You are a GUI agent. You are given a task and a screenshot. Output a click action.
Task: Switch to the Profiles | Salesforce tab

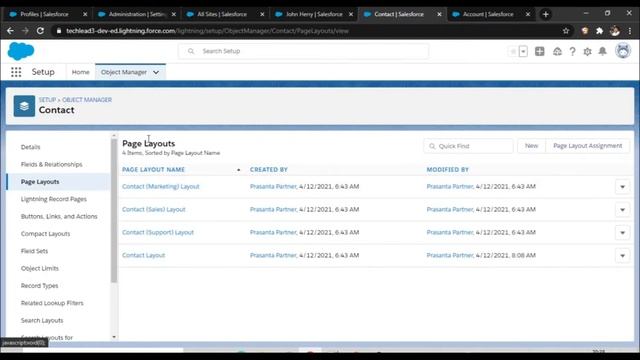(x=44, y=14)
